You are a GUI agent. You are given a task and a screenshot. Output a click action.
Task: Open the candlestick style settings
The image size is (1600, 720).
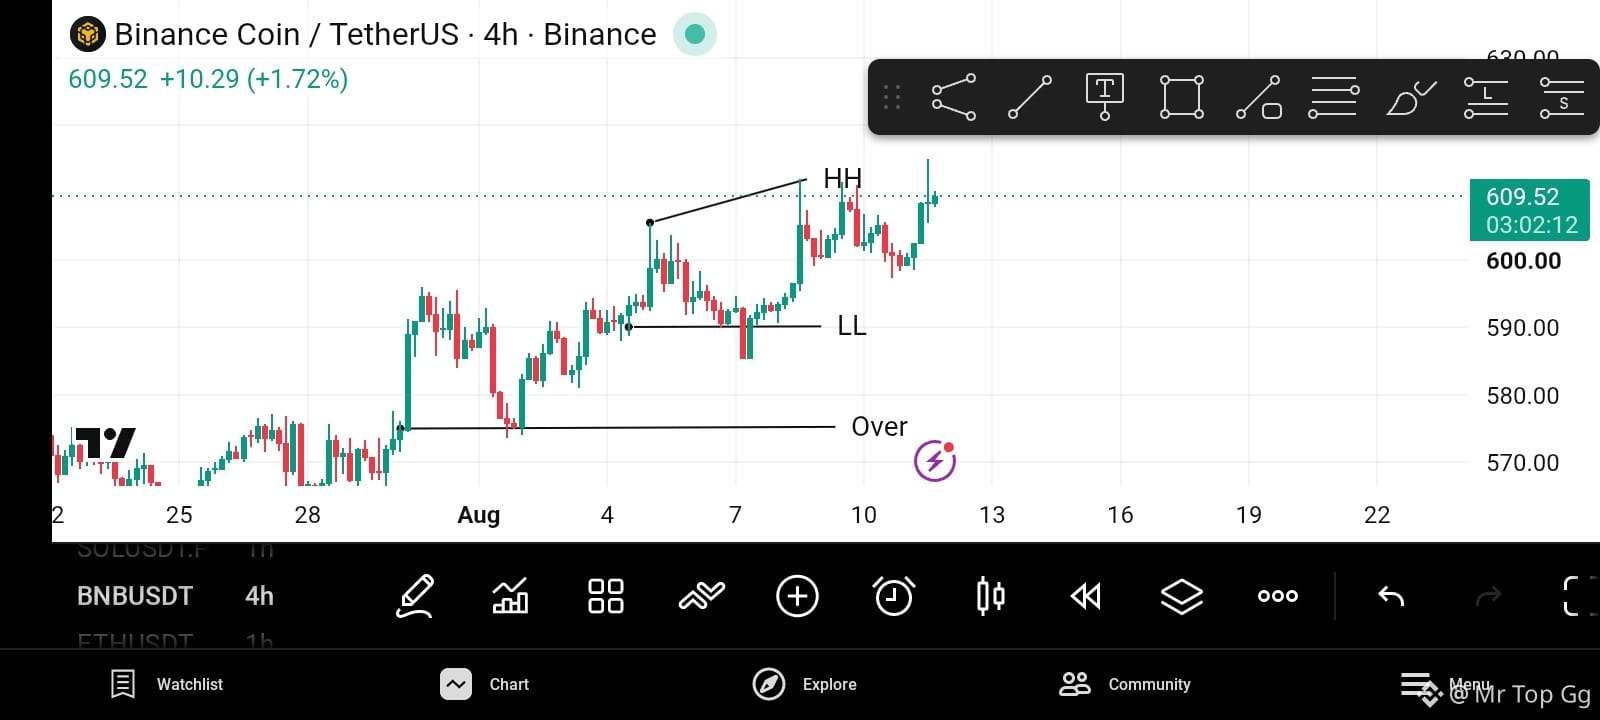tap(990, 596)
